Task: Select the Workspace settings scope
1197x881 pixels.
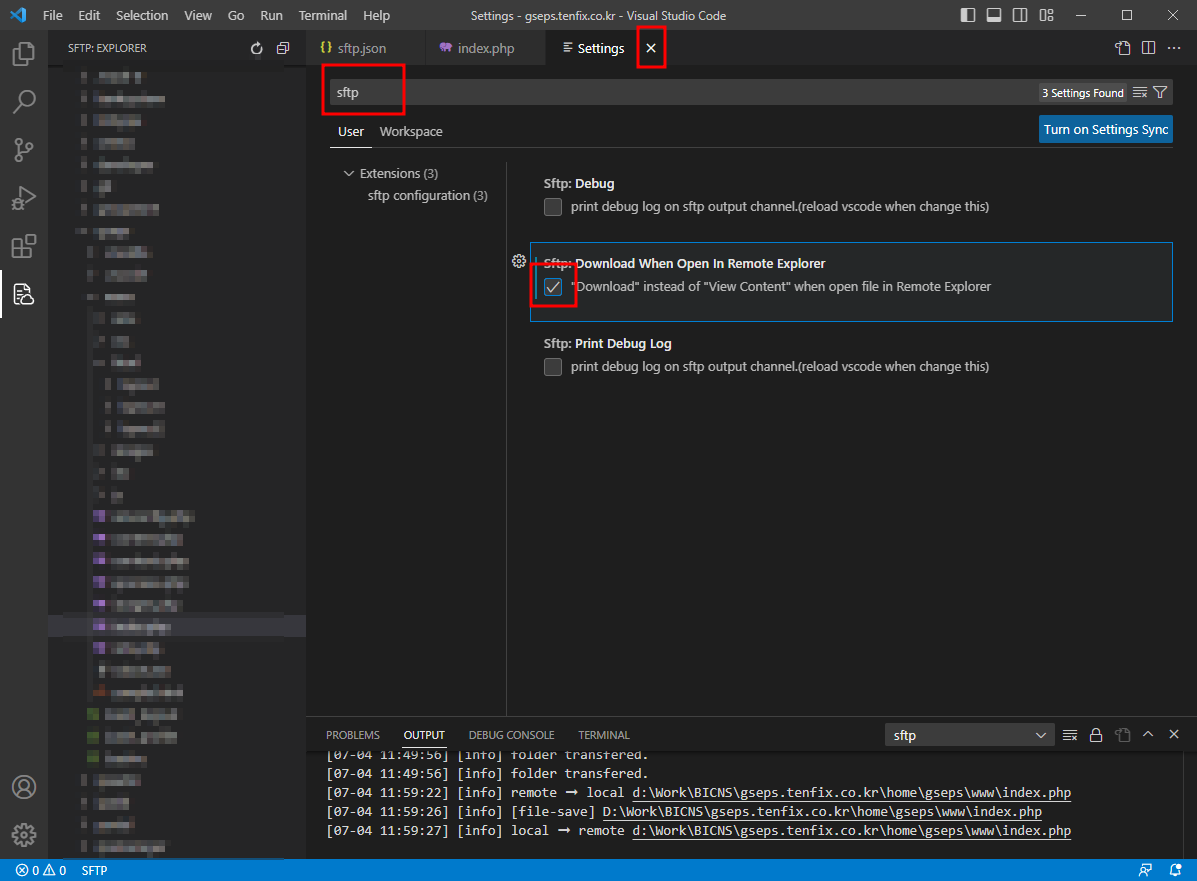Action: [411, 131]
